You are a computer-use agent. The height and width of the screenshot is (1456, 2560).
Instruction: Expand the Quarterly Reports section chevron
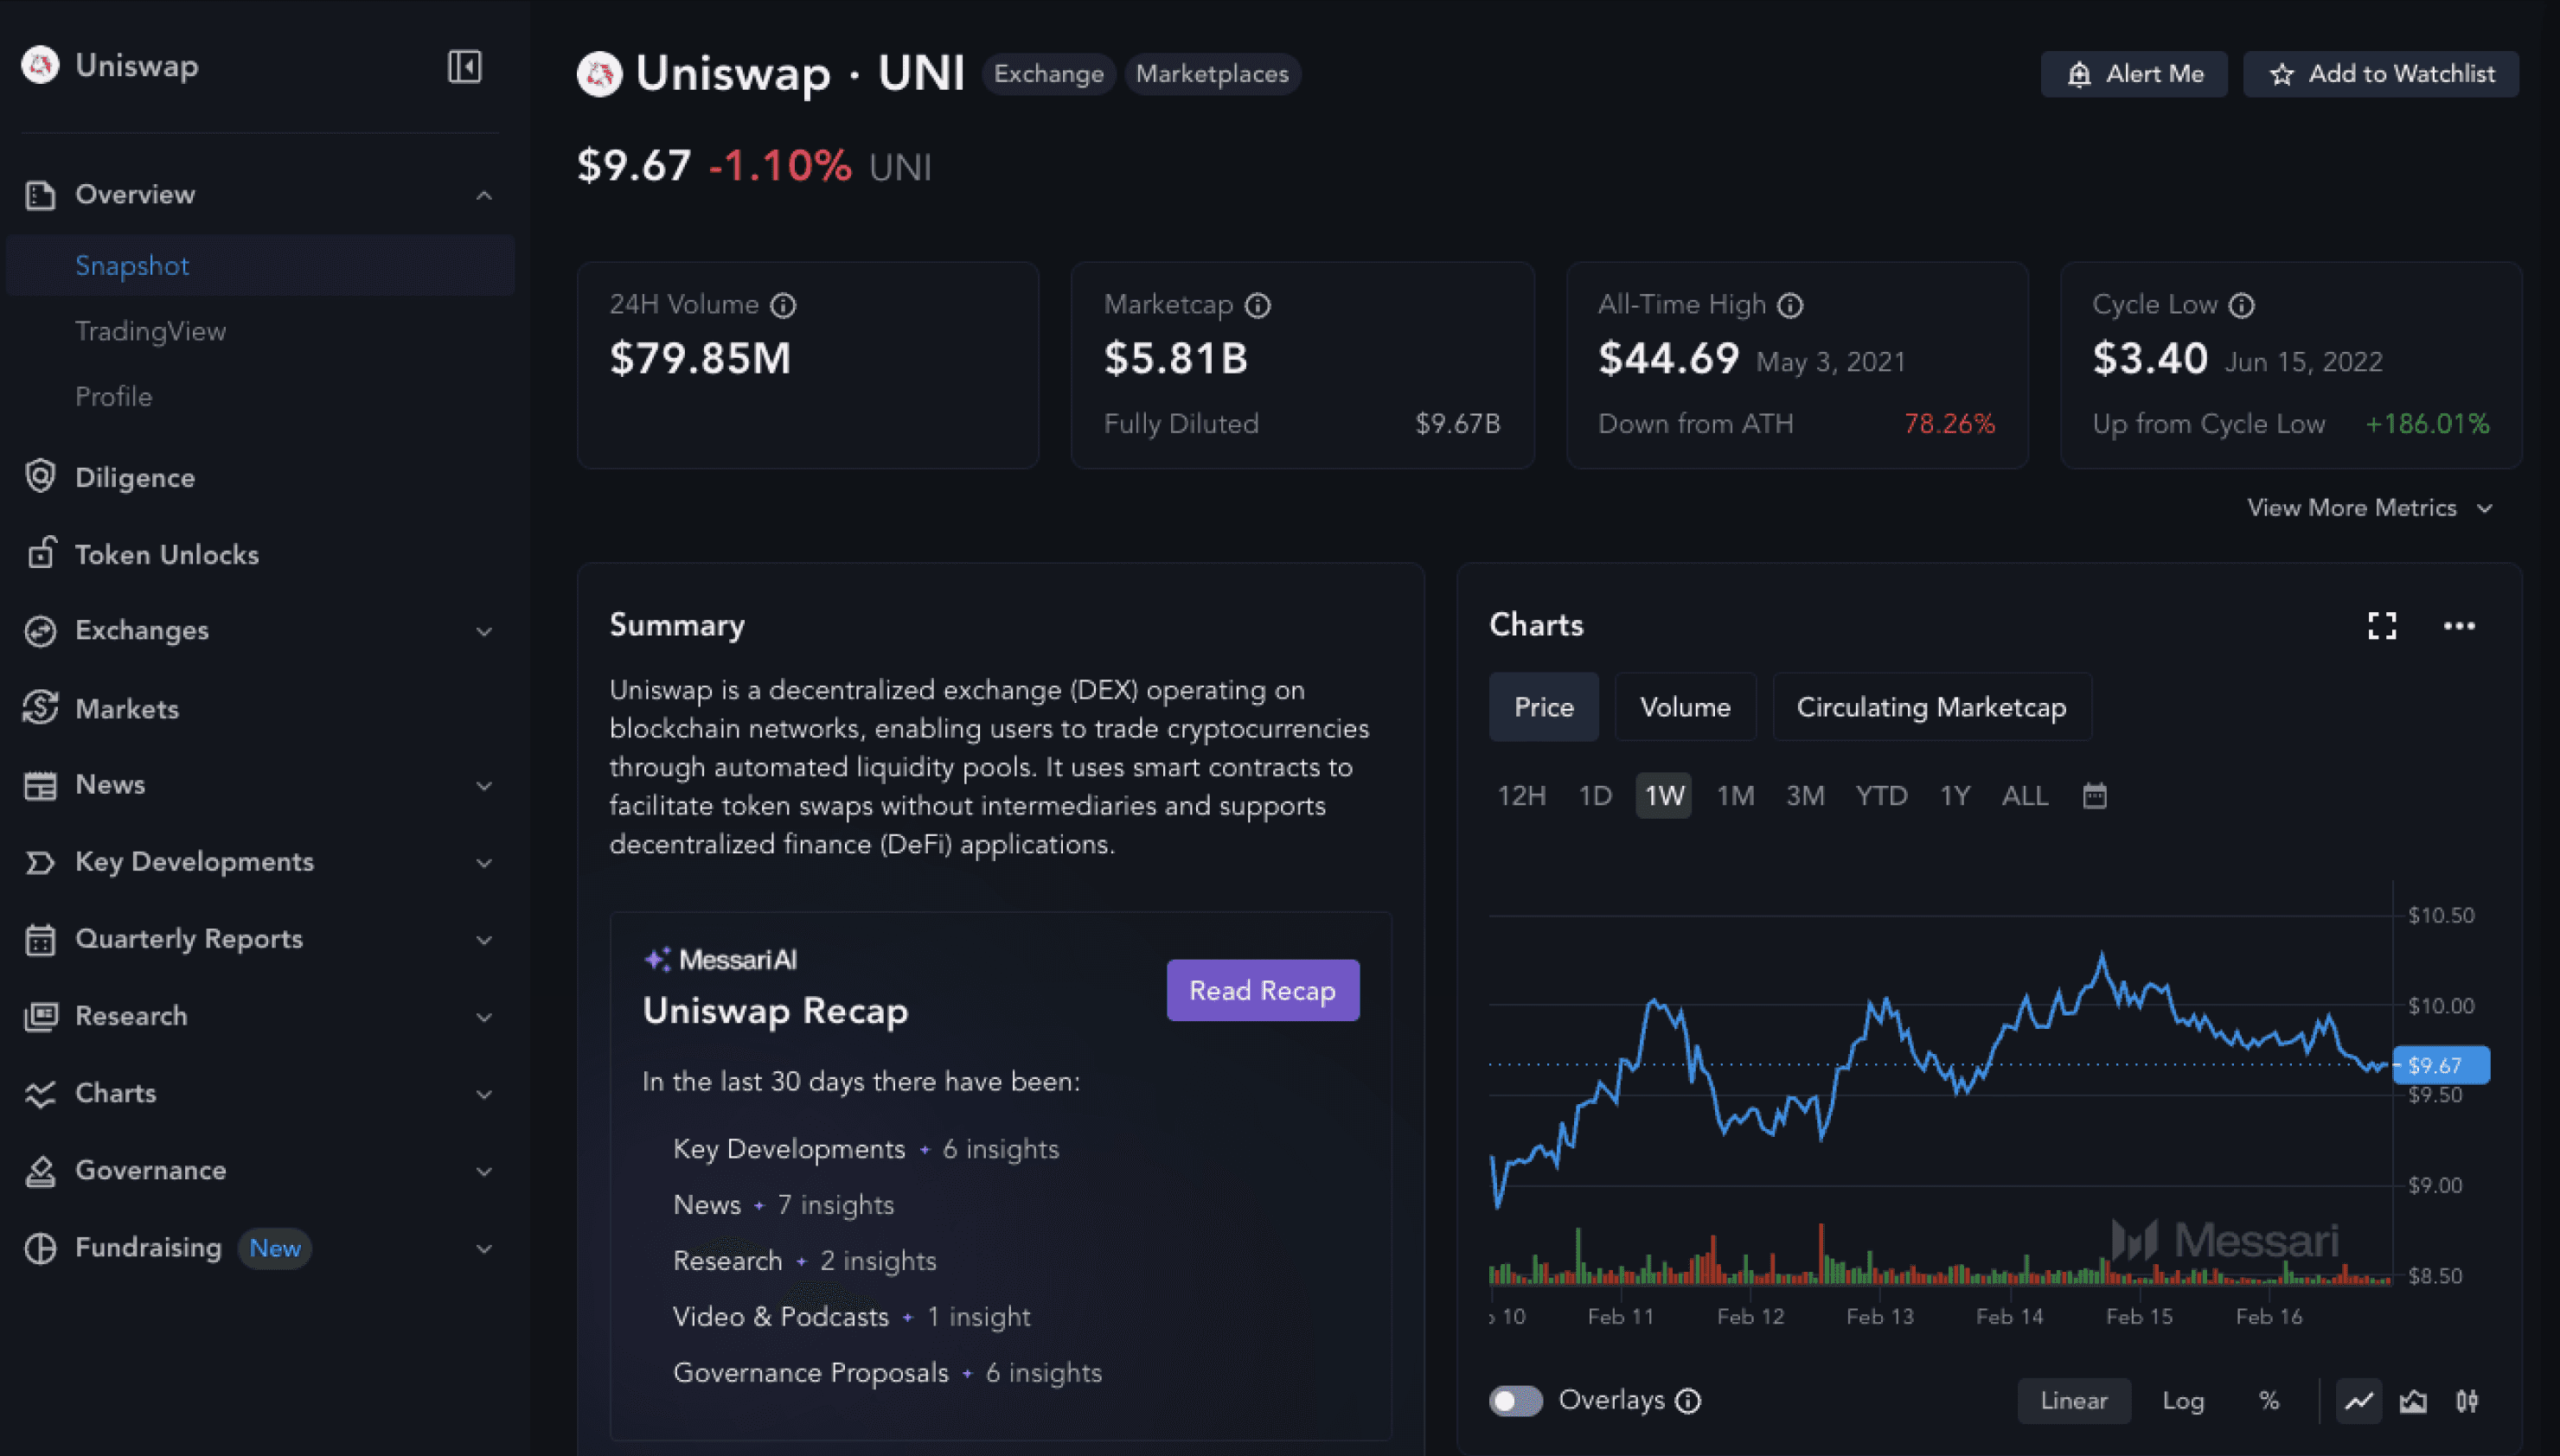484,940
